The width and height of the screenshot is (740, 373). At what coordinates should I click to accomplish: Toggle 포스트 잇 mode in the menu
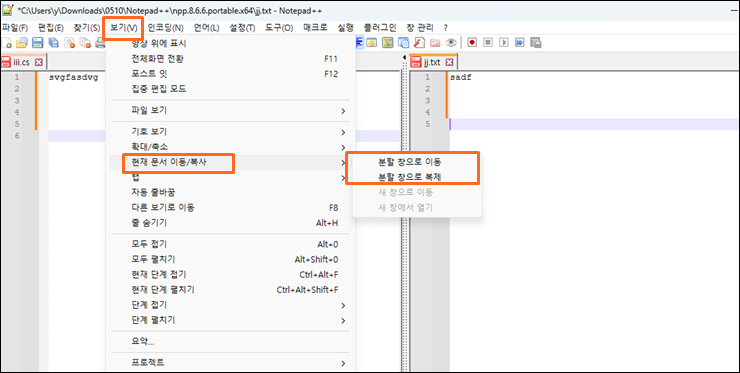(230, 74)
